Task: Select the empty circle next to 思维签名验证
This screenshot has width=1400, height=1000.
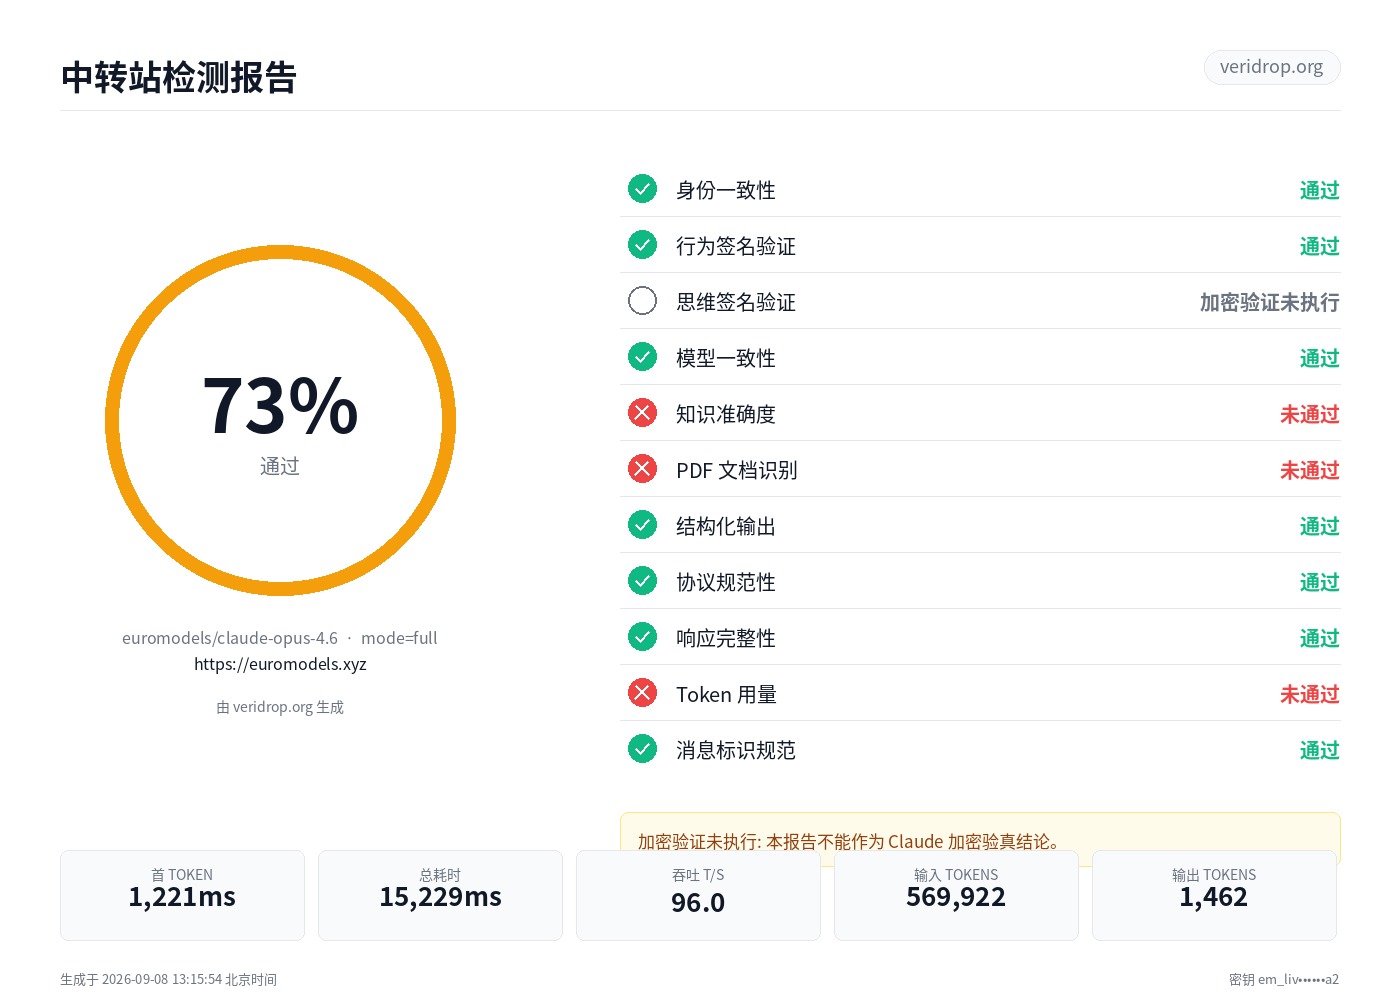Action: [x=642, y=301]
